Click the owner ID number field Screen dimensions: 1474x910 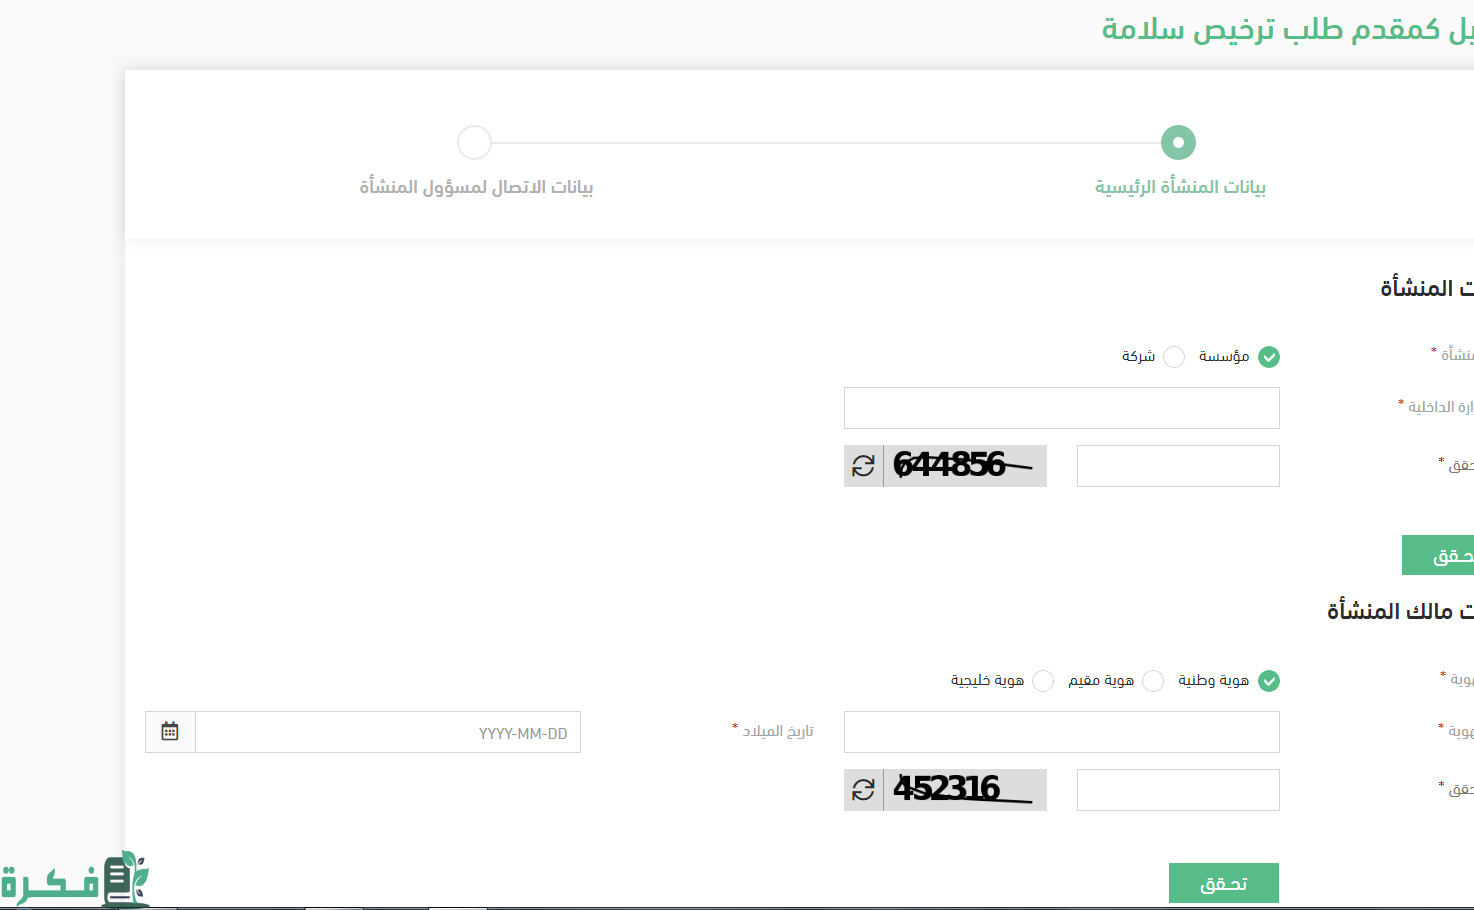click(1061, 732)
